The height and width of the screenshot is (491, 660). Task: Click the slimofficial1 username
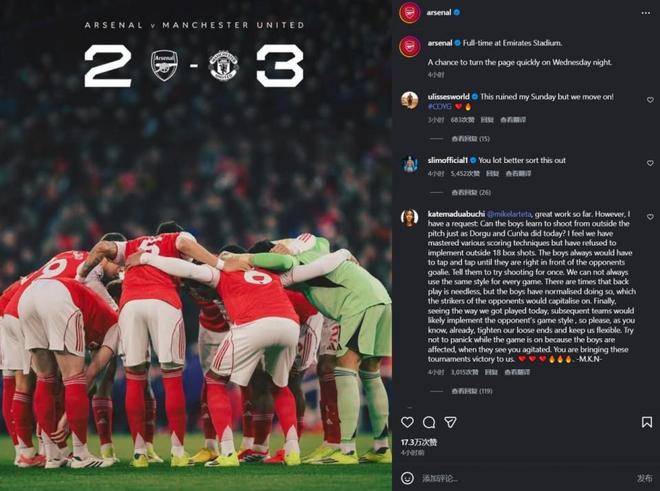(x=452, y=160)
